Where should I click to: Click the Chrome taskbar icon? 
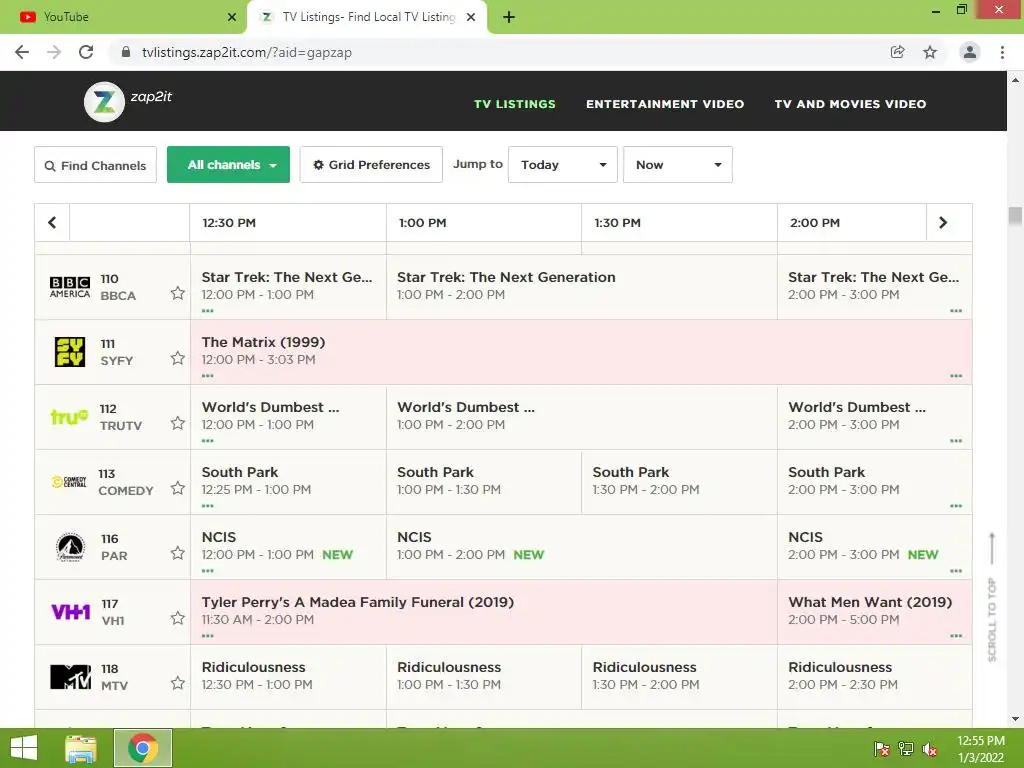[x=143, y=748]
